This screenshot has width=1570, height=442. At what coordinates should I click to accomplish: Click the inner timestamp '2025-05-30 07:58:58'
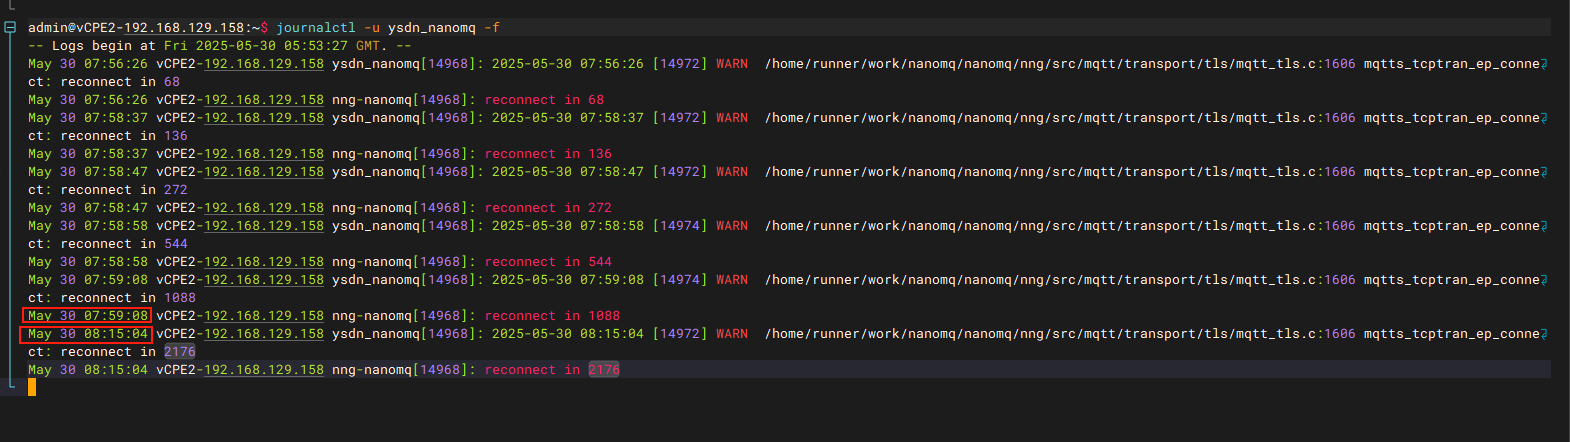(x=568, y=226)
